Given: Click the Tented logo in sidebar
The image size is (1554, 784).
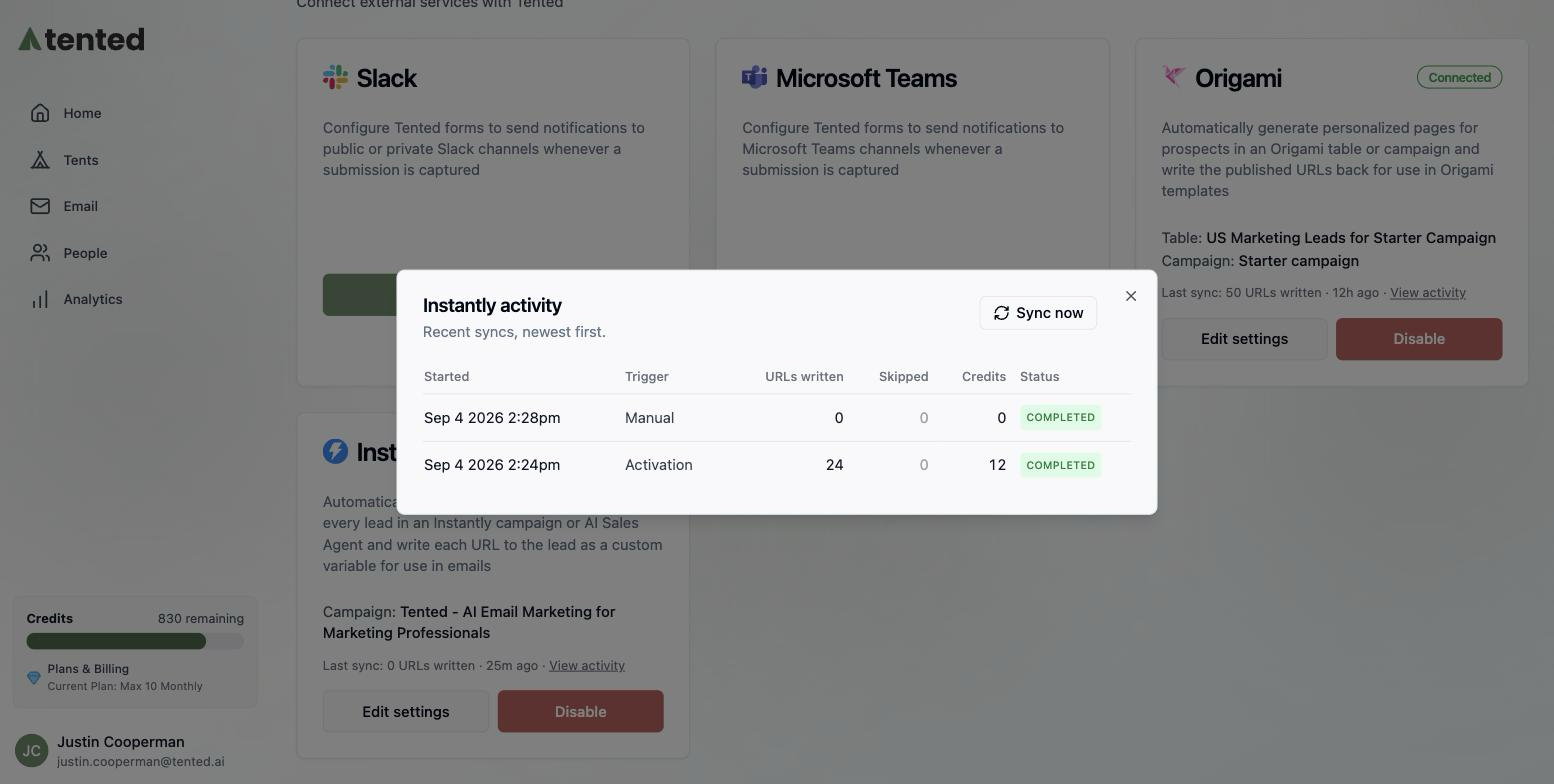Looking at the screenshot, I should click(81, 39).
